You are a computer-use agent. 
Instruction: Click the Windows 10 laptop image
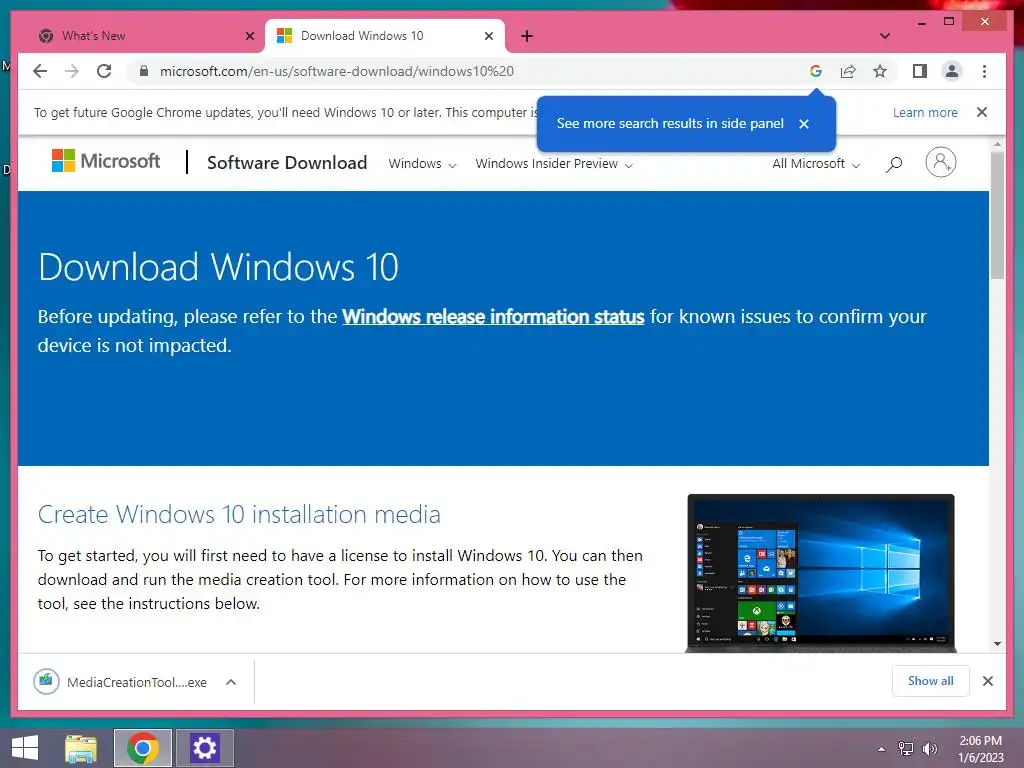[821, 573]
